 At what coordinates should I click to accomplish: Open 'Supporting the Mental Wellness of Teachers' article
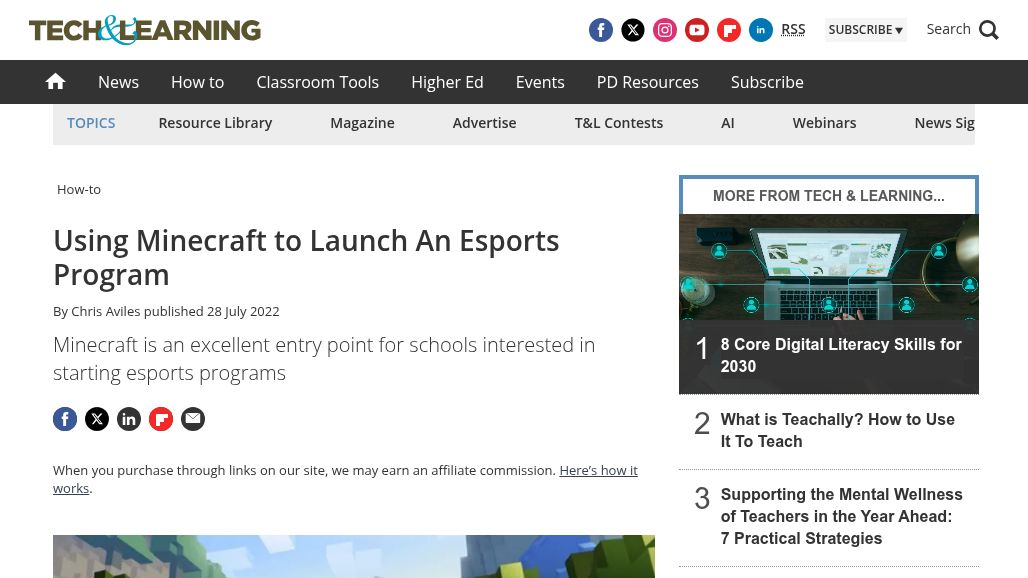pos(841,516)
